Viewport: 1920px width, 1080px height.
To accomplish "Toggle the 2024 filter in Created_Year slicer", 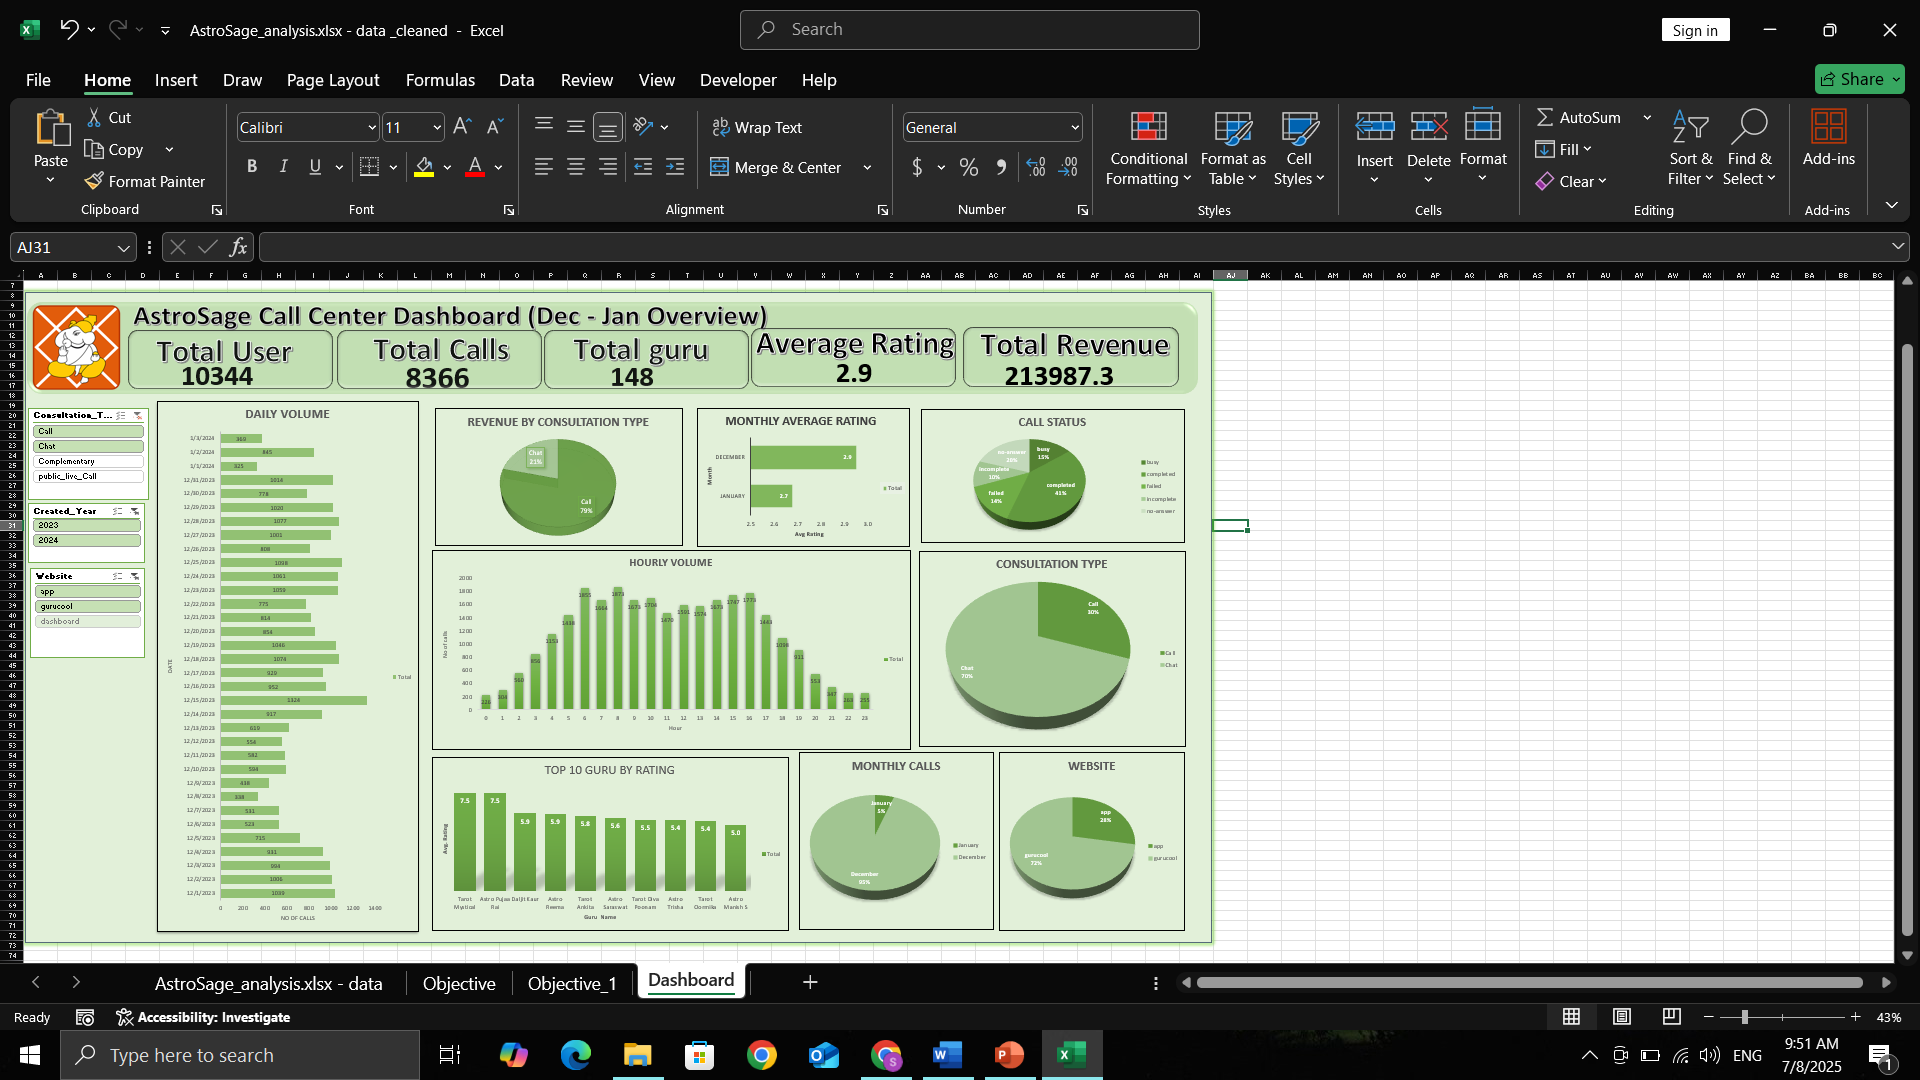I will pos(87,540).
